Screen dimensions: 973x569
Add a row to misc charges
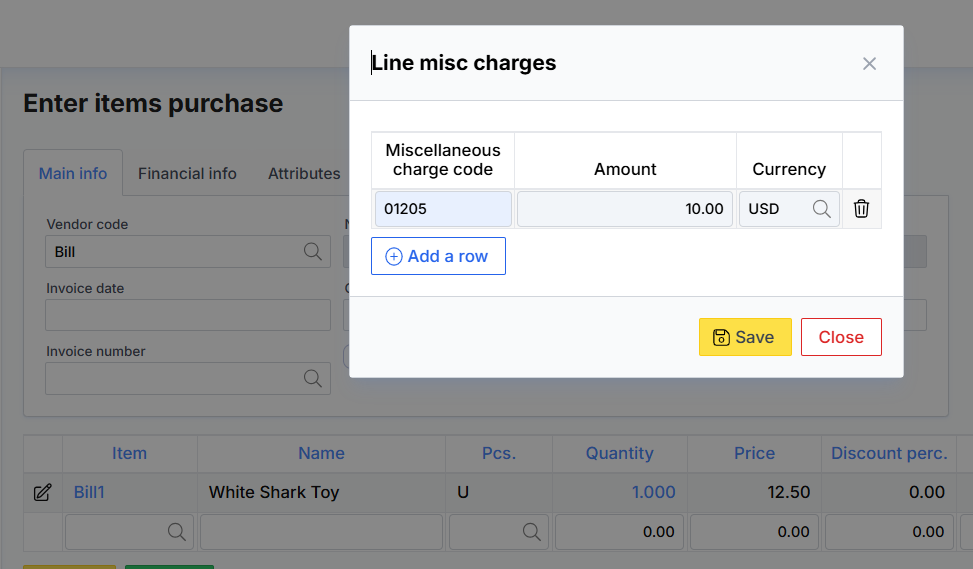(x=438, y=256)
